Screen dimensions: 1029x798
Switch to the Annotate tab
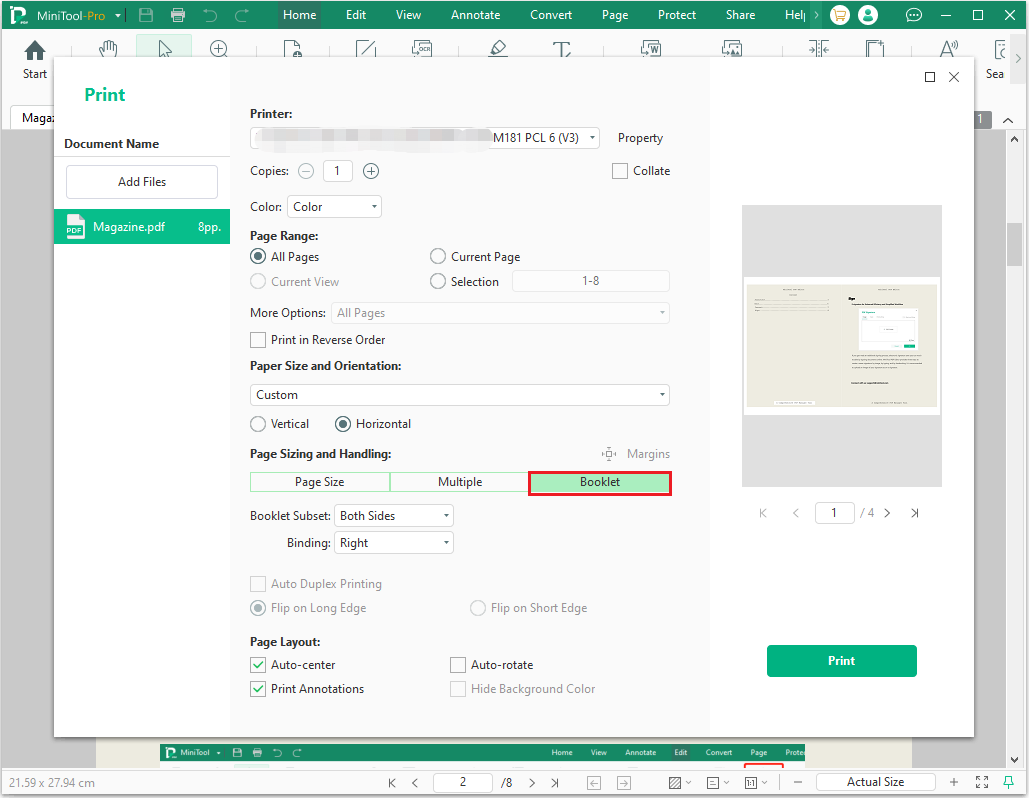[475, 14]
